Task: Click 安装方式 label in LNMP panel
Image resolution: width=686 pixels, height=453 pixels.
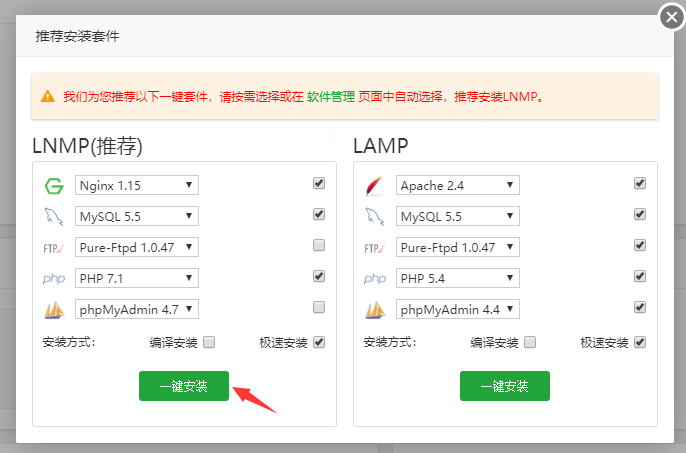Action: [69, 342]
